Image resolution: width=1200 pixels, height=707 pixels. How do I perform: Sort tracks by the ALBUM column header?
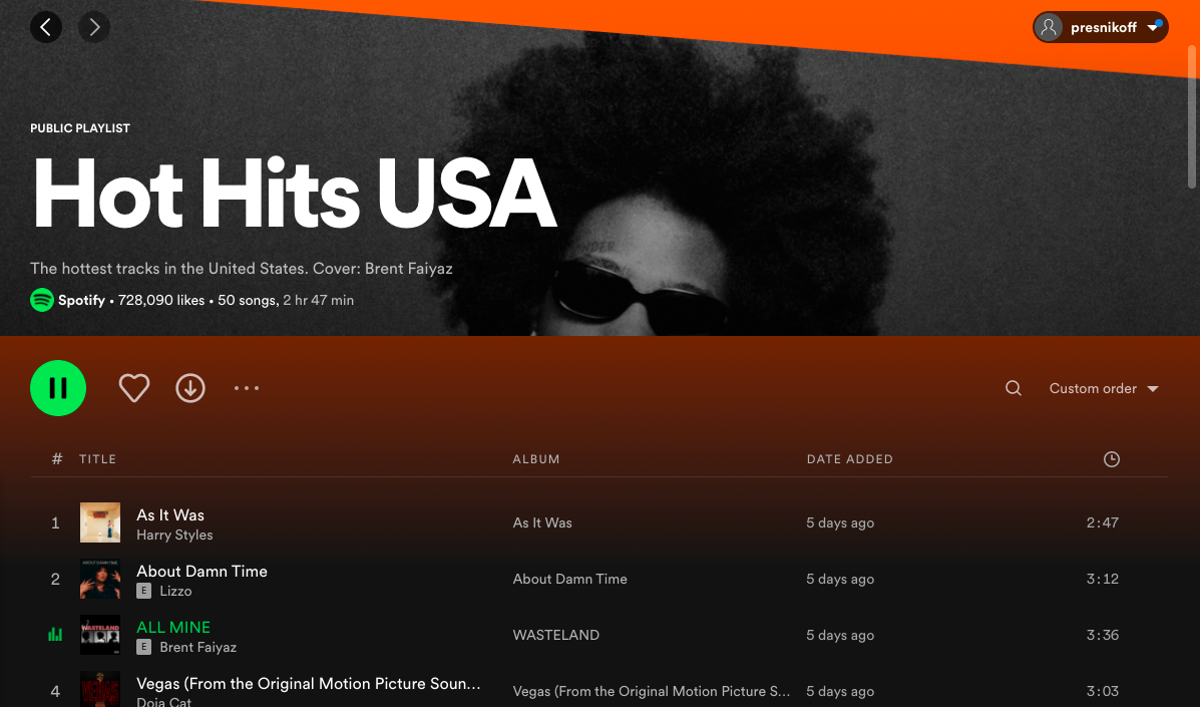(x=536, y=459)
